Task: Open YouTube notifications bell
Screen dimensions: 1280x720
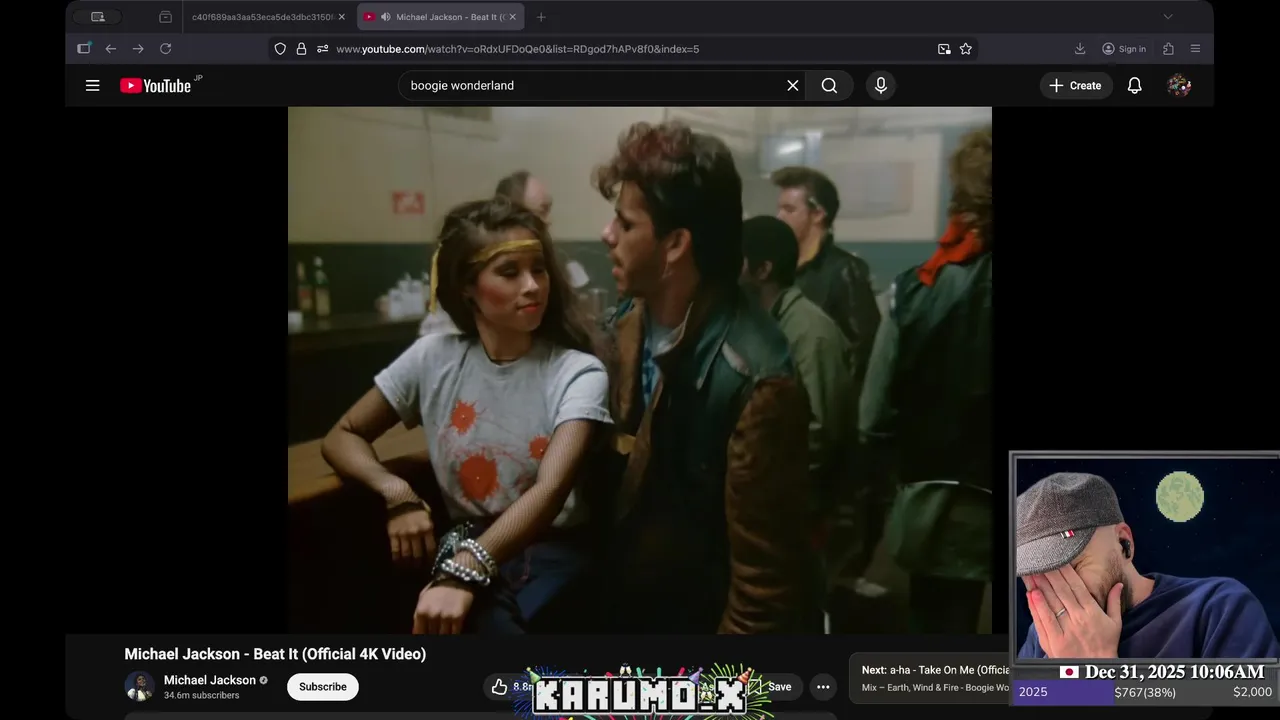Action: coord(1135,86)
